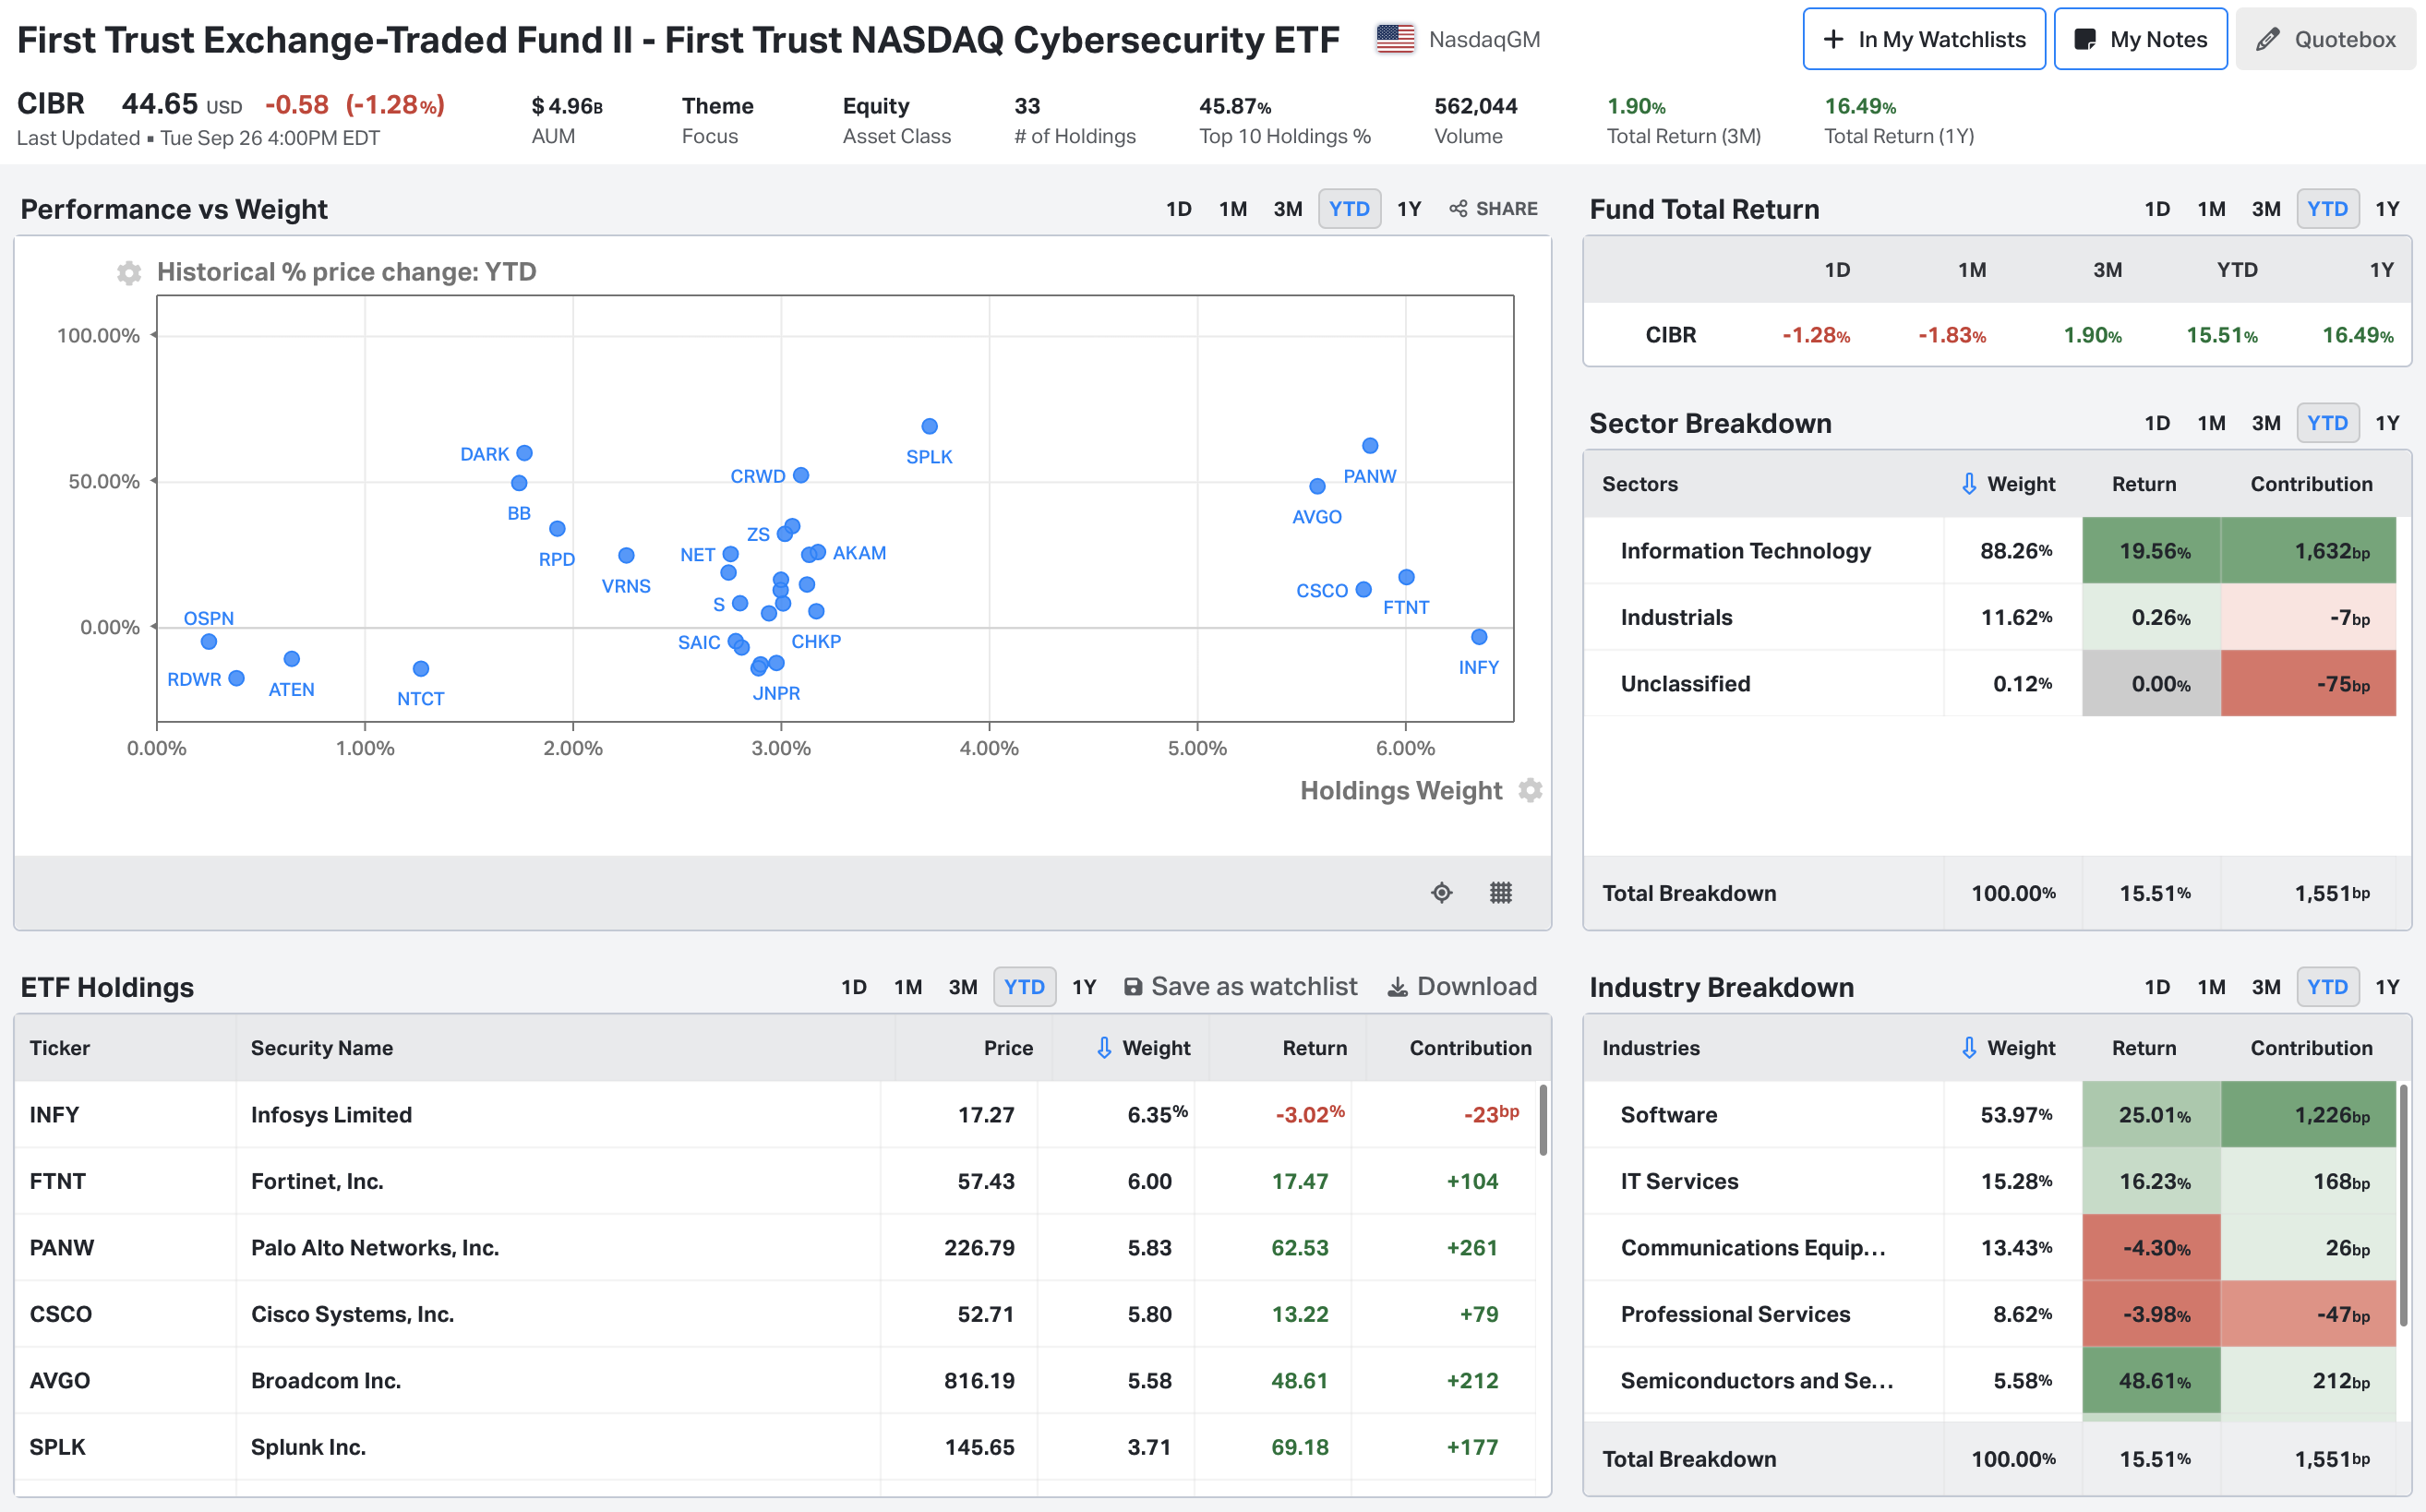Viewport: 2426px width, 1512px height.
Task: Select YTD in Sector Breakdown
Action: (2327, 423)
